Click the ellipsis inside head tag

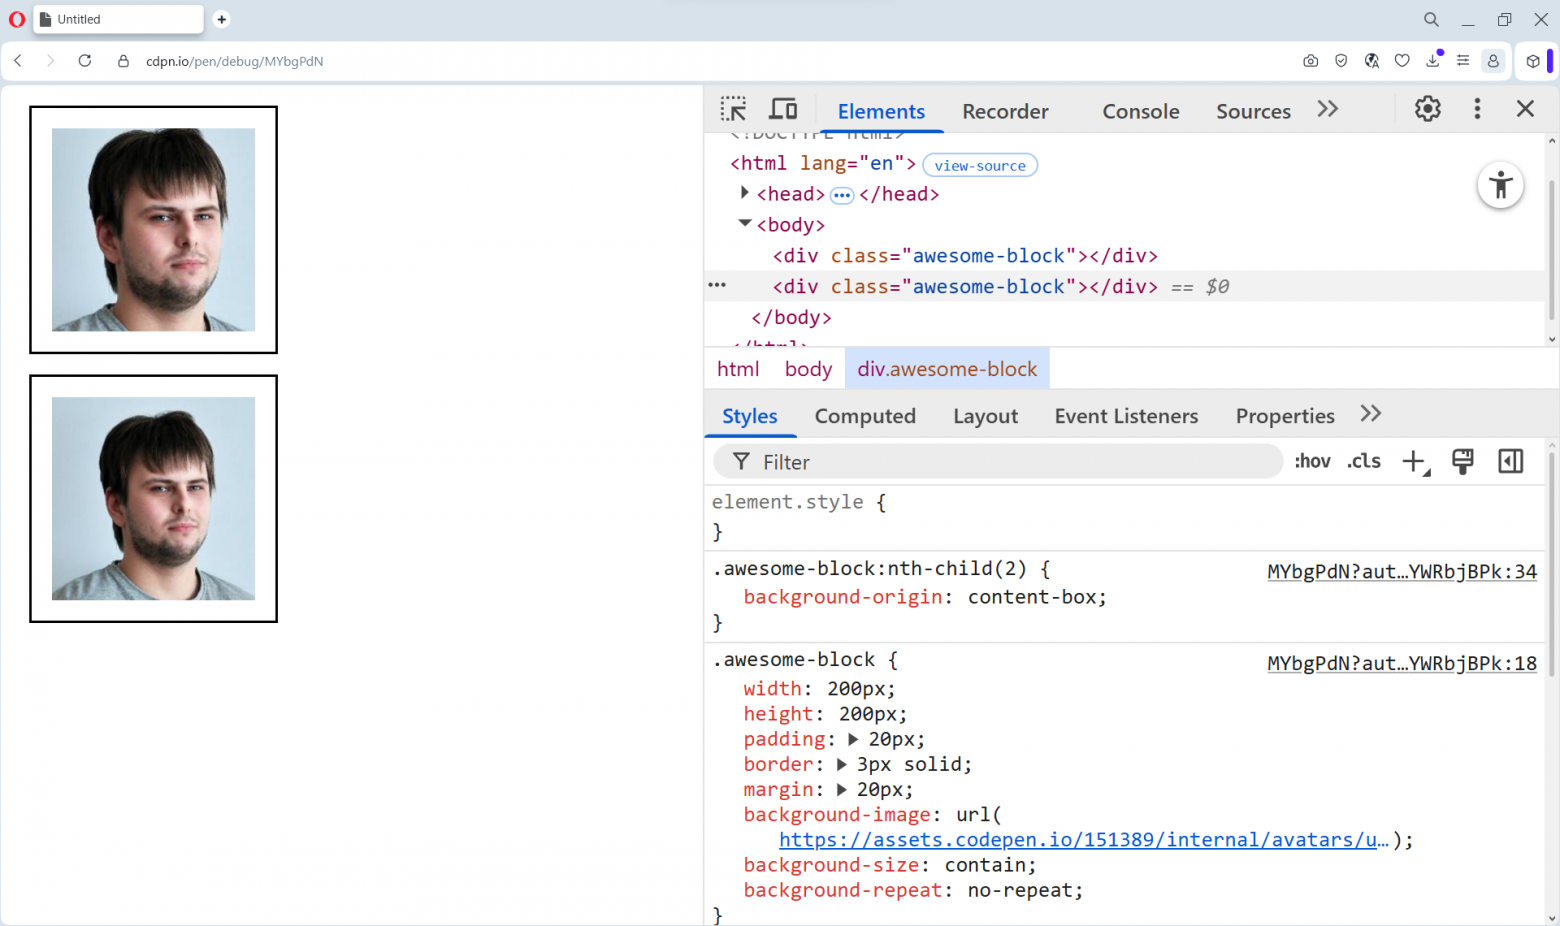coord(842,195)
